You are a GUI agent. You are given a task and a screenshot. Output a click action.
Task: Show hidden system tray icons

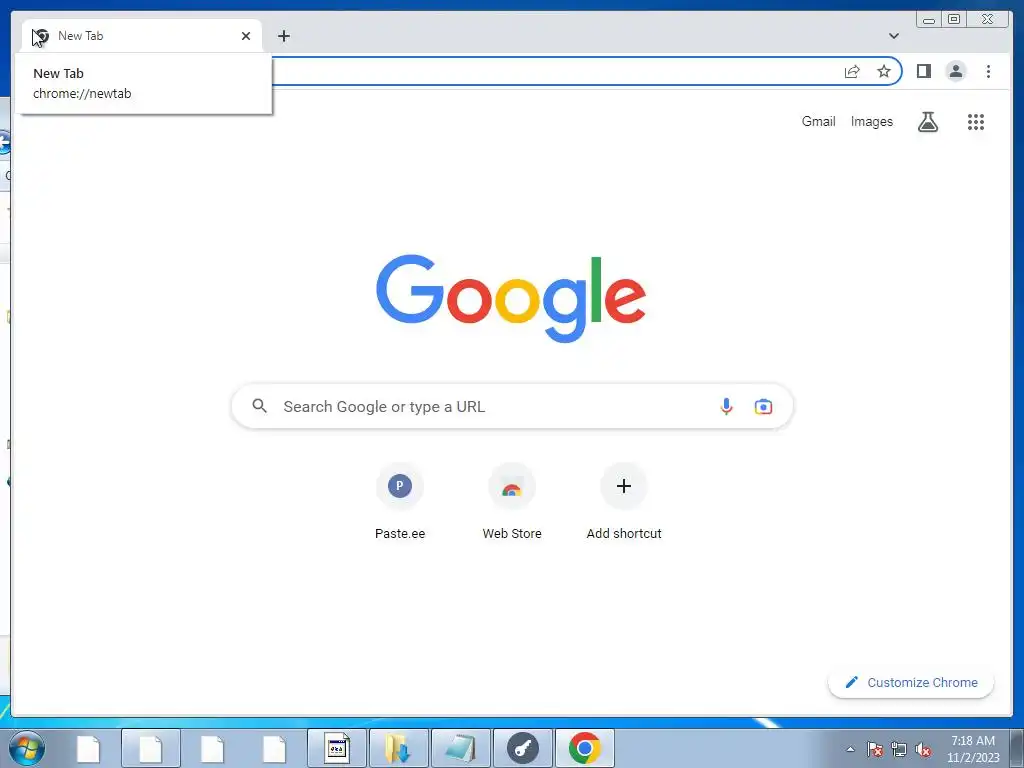(x=850, y=749)
